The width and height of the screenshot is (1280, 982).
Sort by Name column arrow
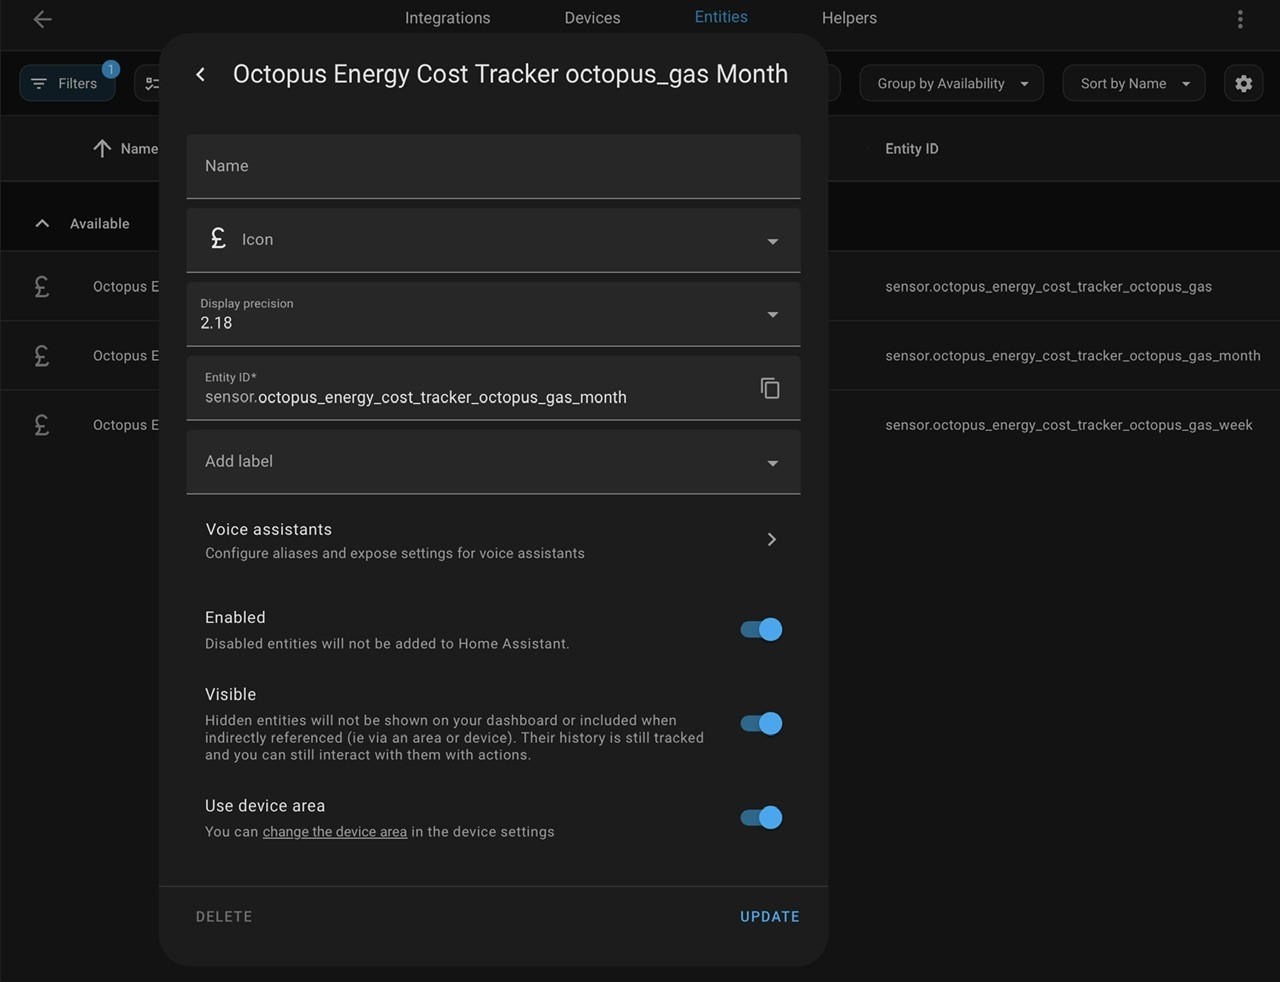(x=102, y=149)
